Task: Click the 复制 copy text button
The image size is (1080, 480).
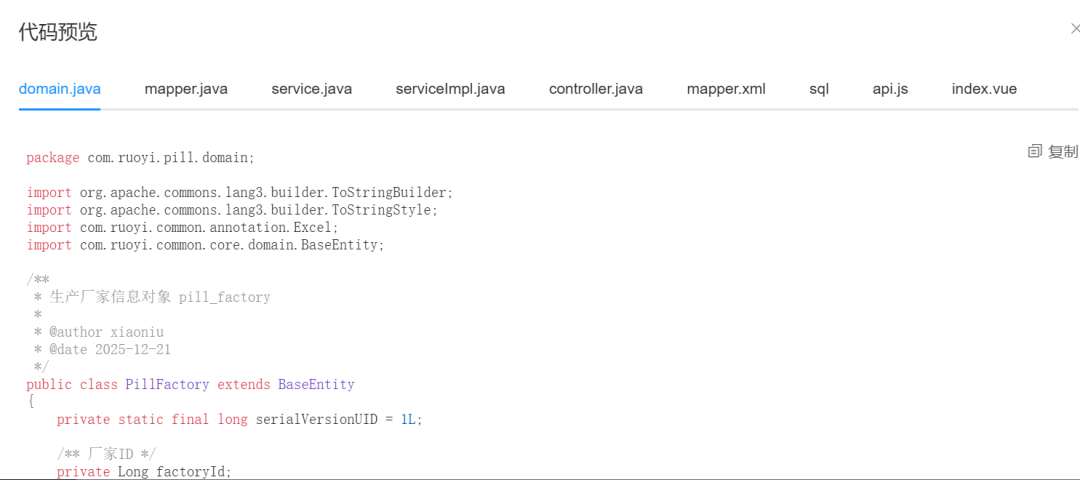Action: (x=1063, y=152)
